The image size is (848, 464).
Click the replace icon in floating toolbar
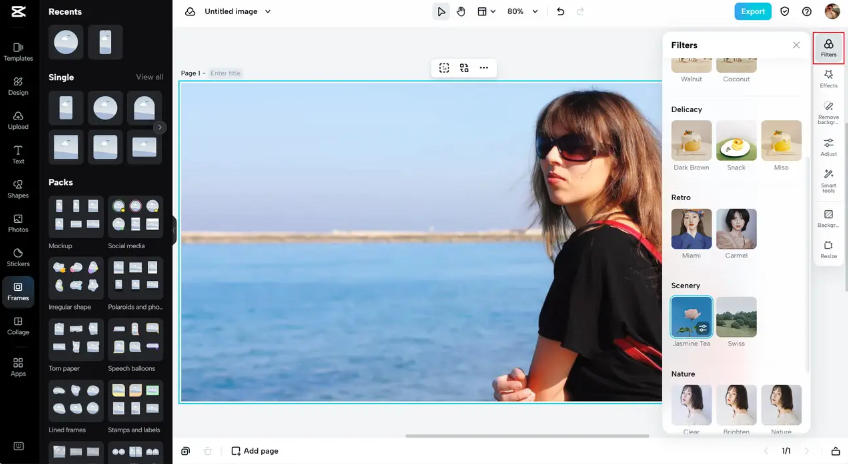464,68
